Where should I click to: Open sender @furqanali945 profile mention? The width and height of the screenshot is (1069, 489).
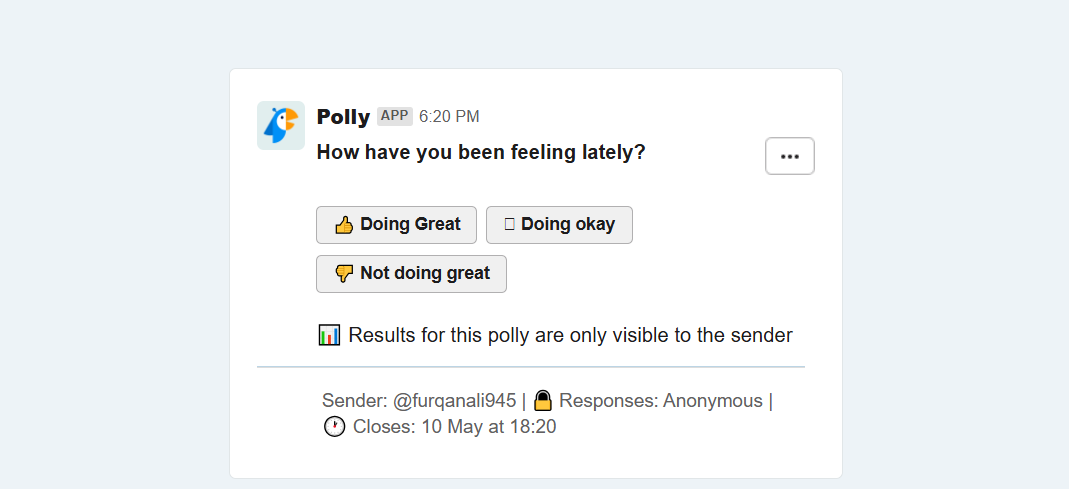[x=455, y=401]
